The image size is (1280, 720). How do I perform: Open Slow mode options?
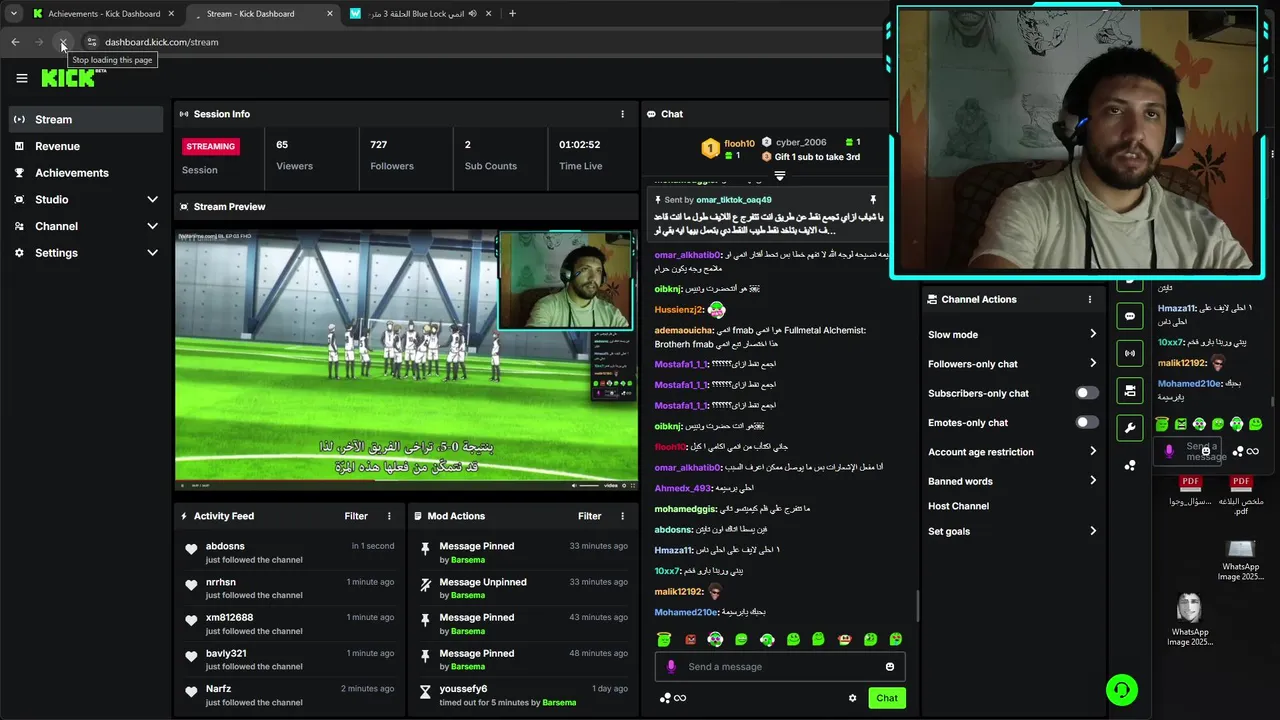coord(1012,334)
